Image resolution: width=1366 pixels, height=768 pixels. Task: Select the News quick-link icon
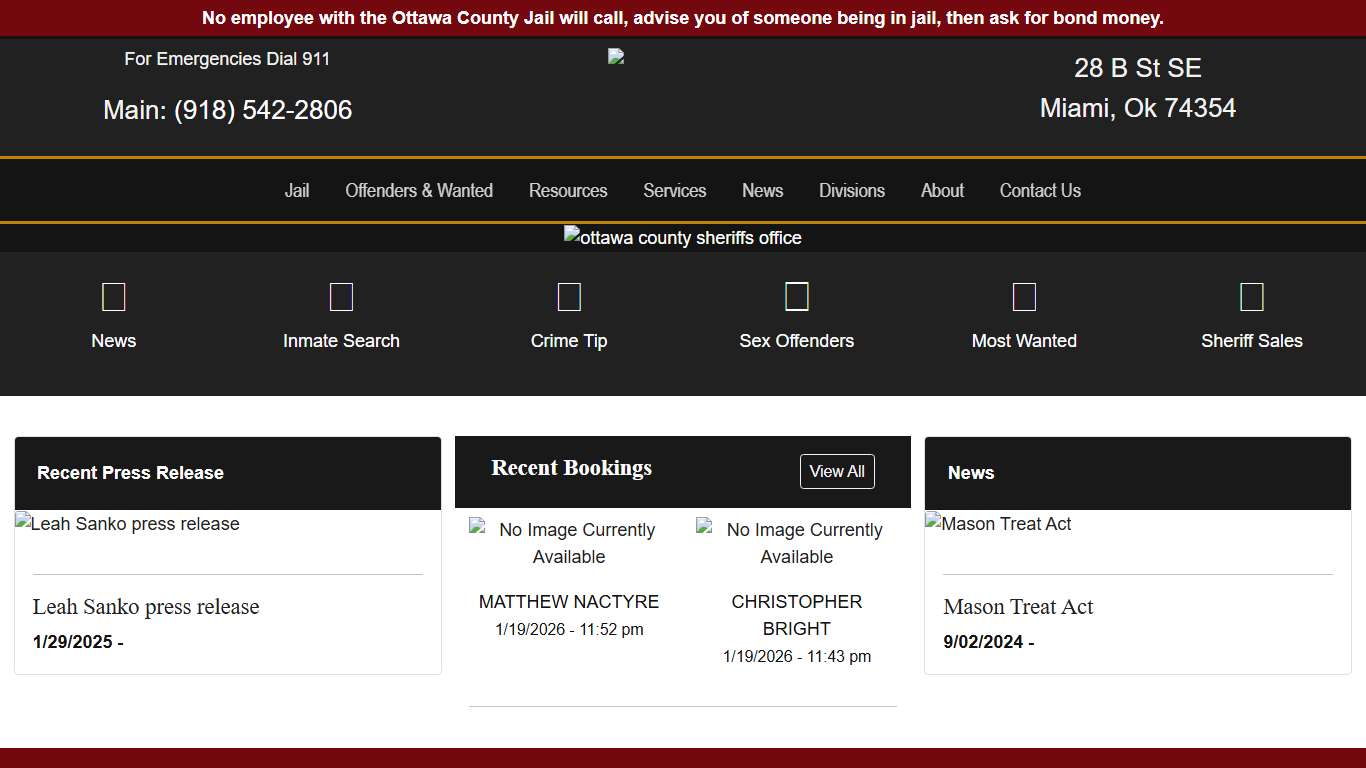point(113,296)
